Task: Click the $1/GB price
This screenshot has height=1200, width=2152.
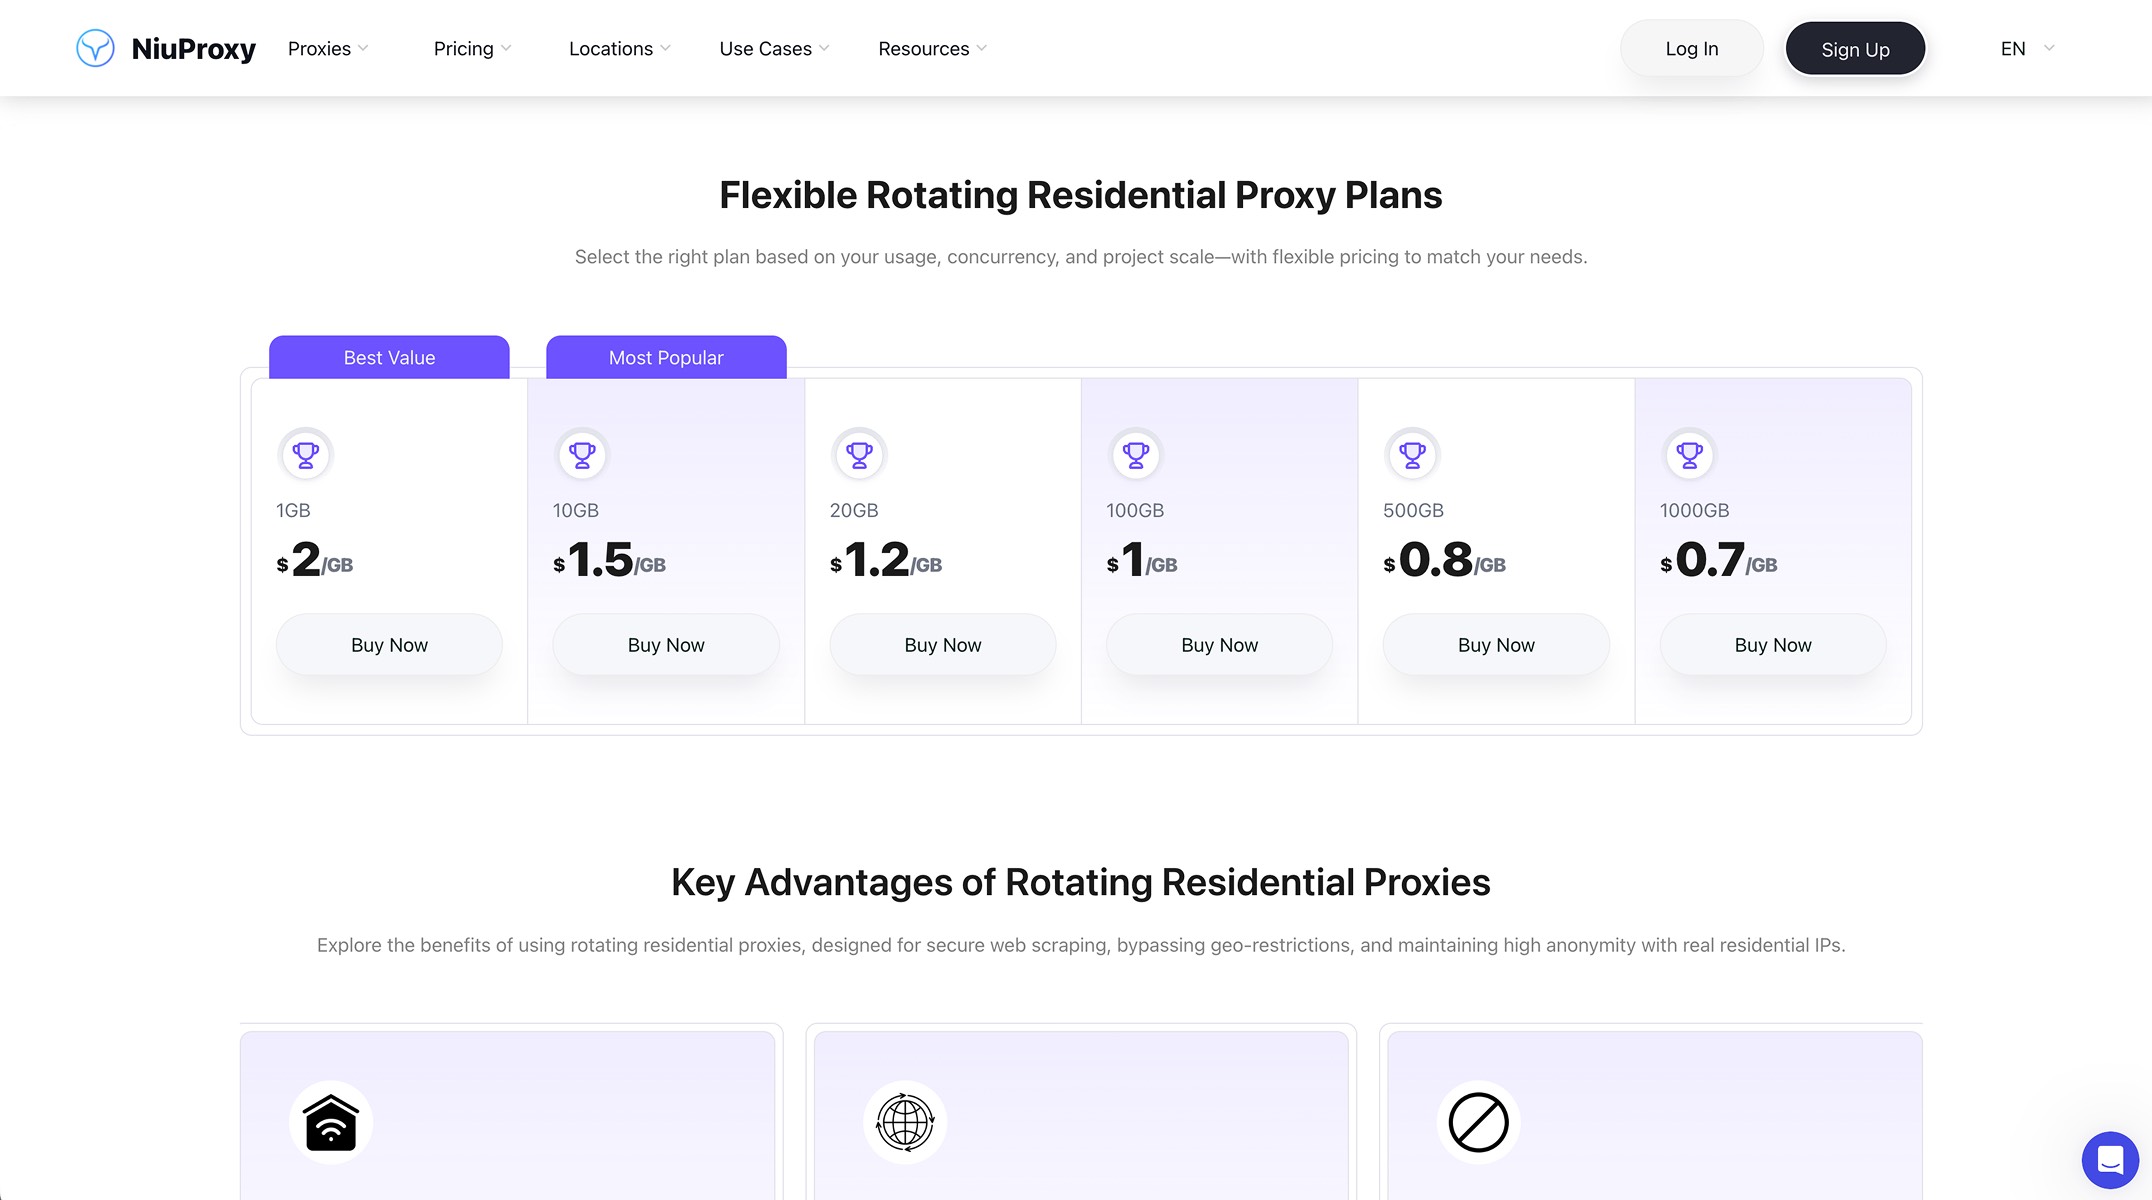Action: click(x=1142, y=560)
